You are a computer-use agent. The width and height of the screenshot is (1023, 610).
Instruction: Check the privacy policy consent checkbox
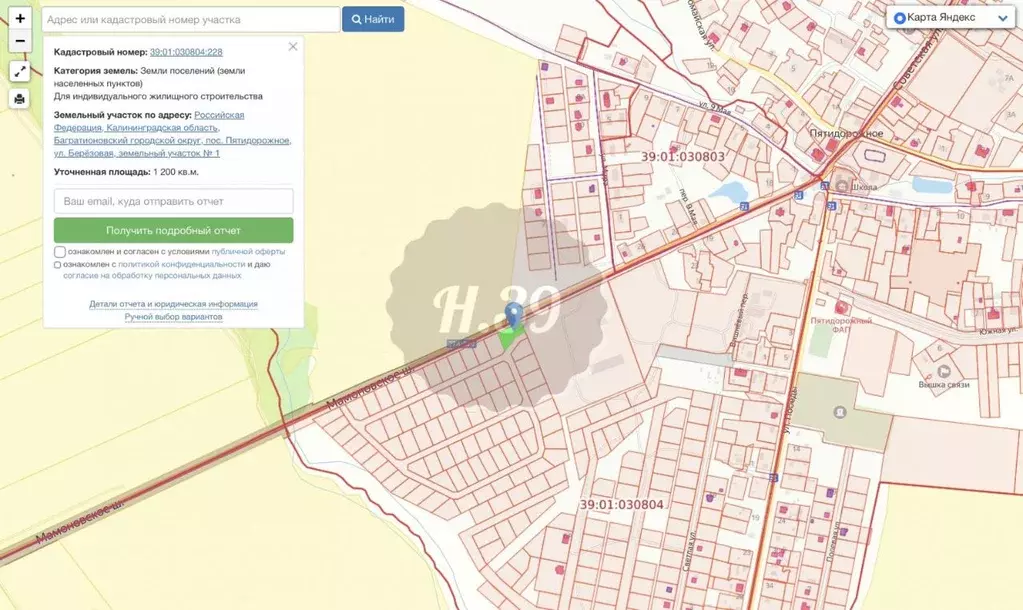[58, 265]
